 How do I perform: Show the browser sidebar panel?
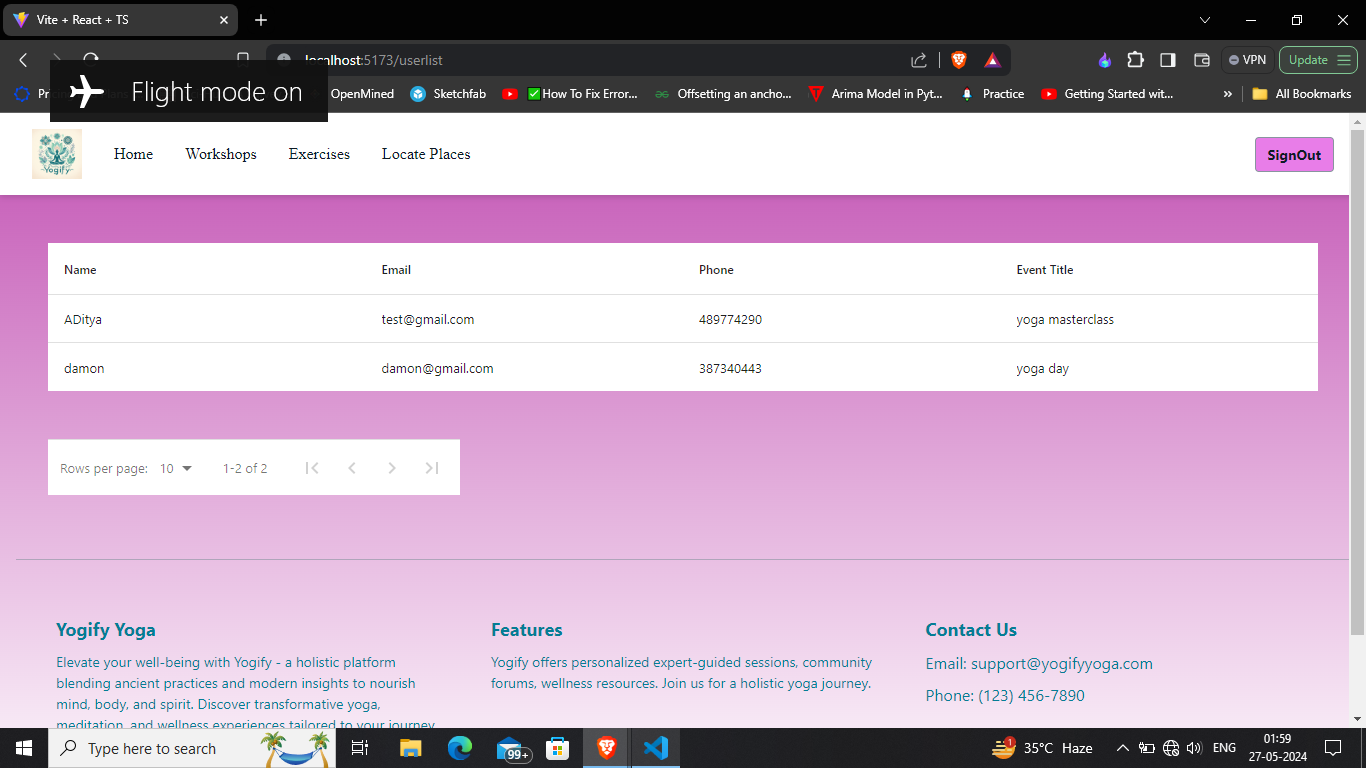1168,60
